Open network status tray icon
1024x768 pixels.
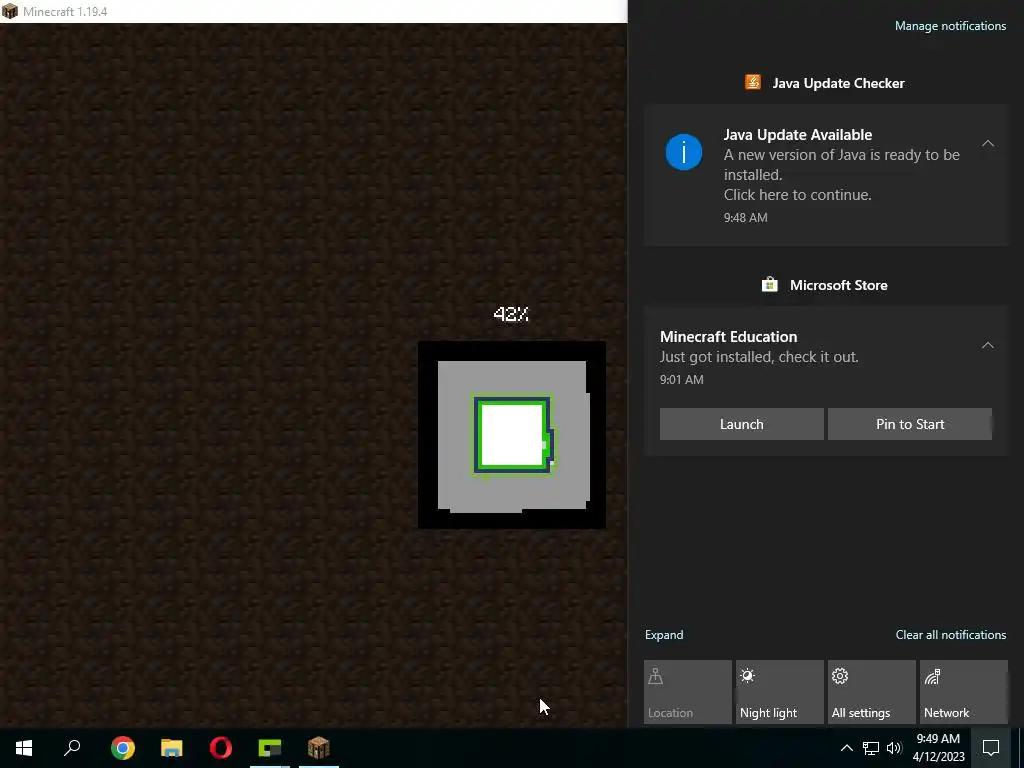click(871, 748)
